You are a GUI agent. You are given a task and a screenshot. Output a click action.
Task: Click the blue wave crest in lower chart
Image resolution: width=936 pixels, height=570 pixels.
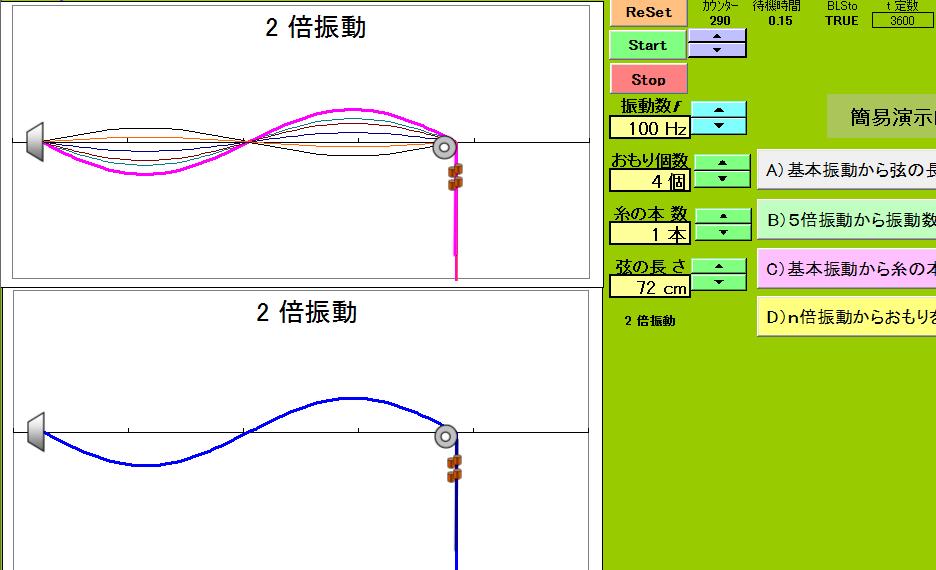(353, 398)
